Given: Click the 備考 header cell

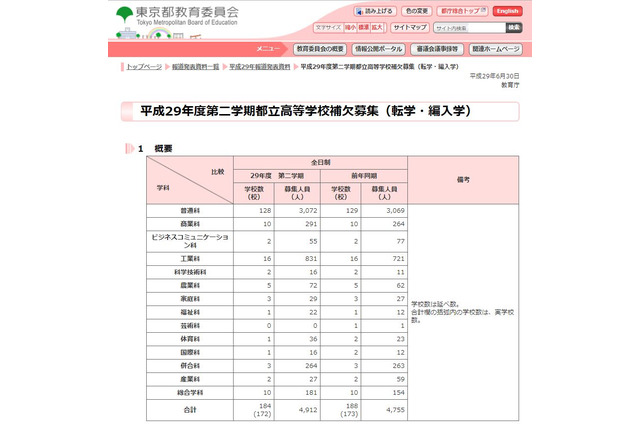Looking at the screenshot, I should [463, 180].
